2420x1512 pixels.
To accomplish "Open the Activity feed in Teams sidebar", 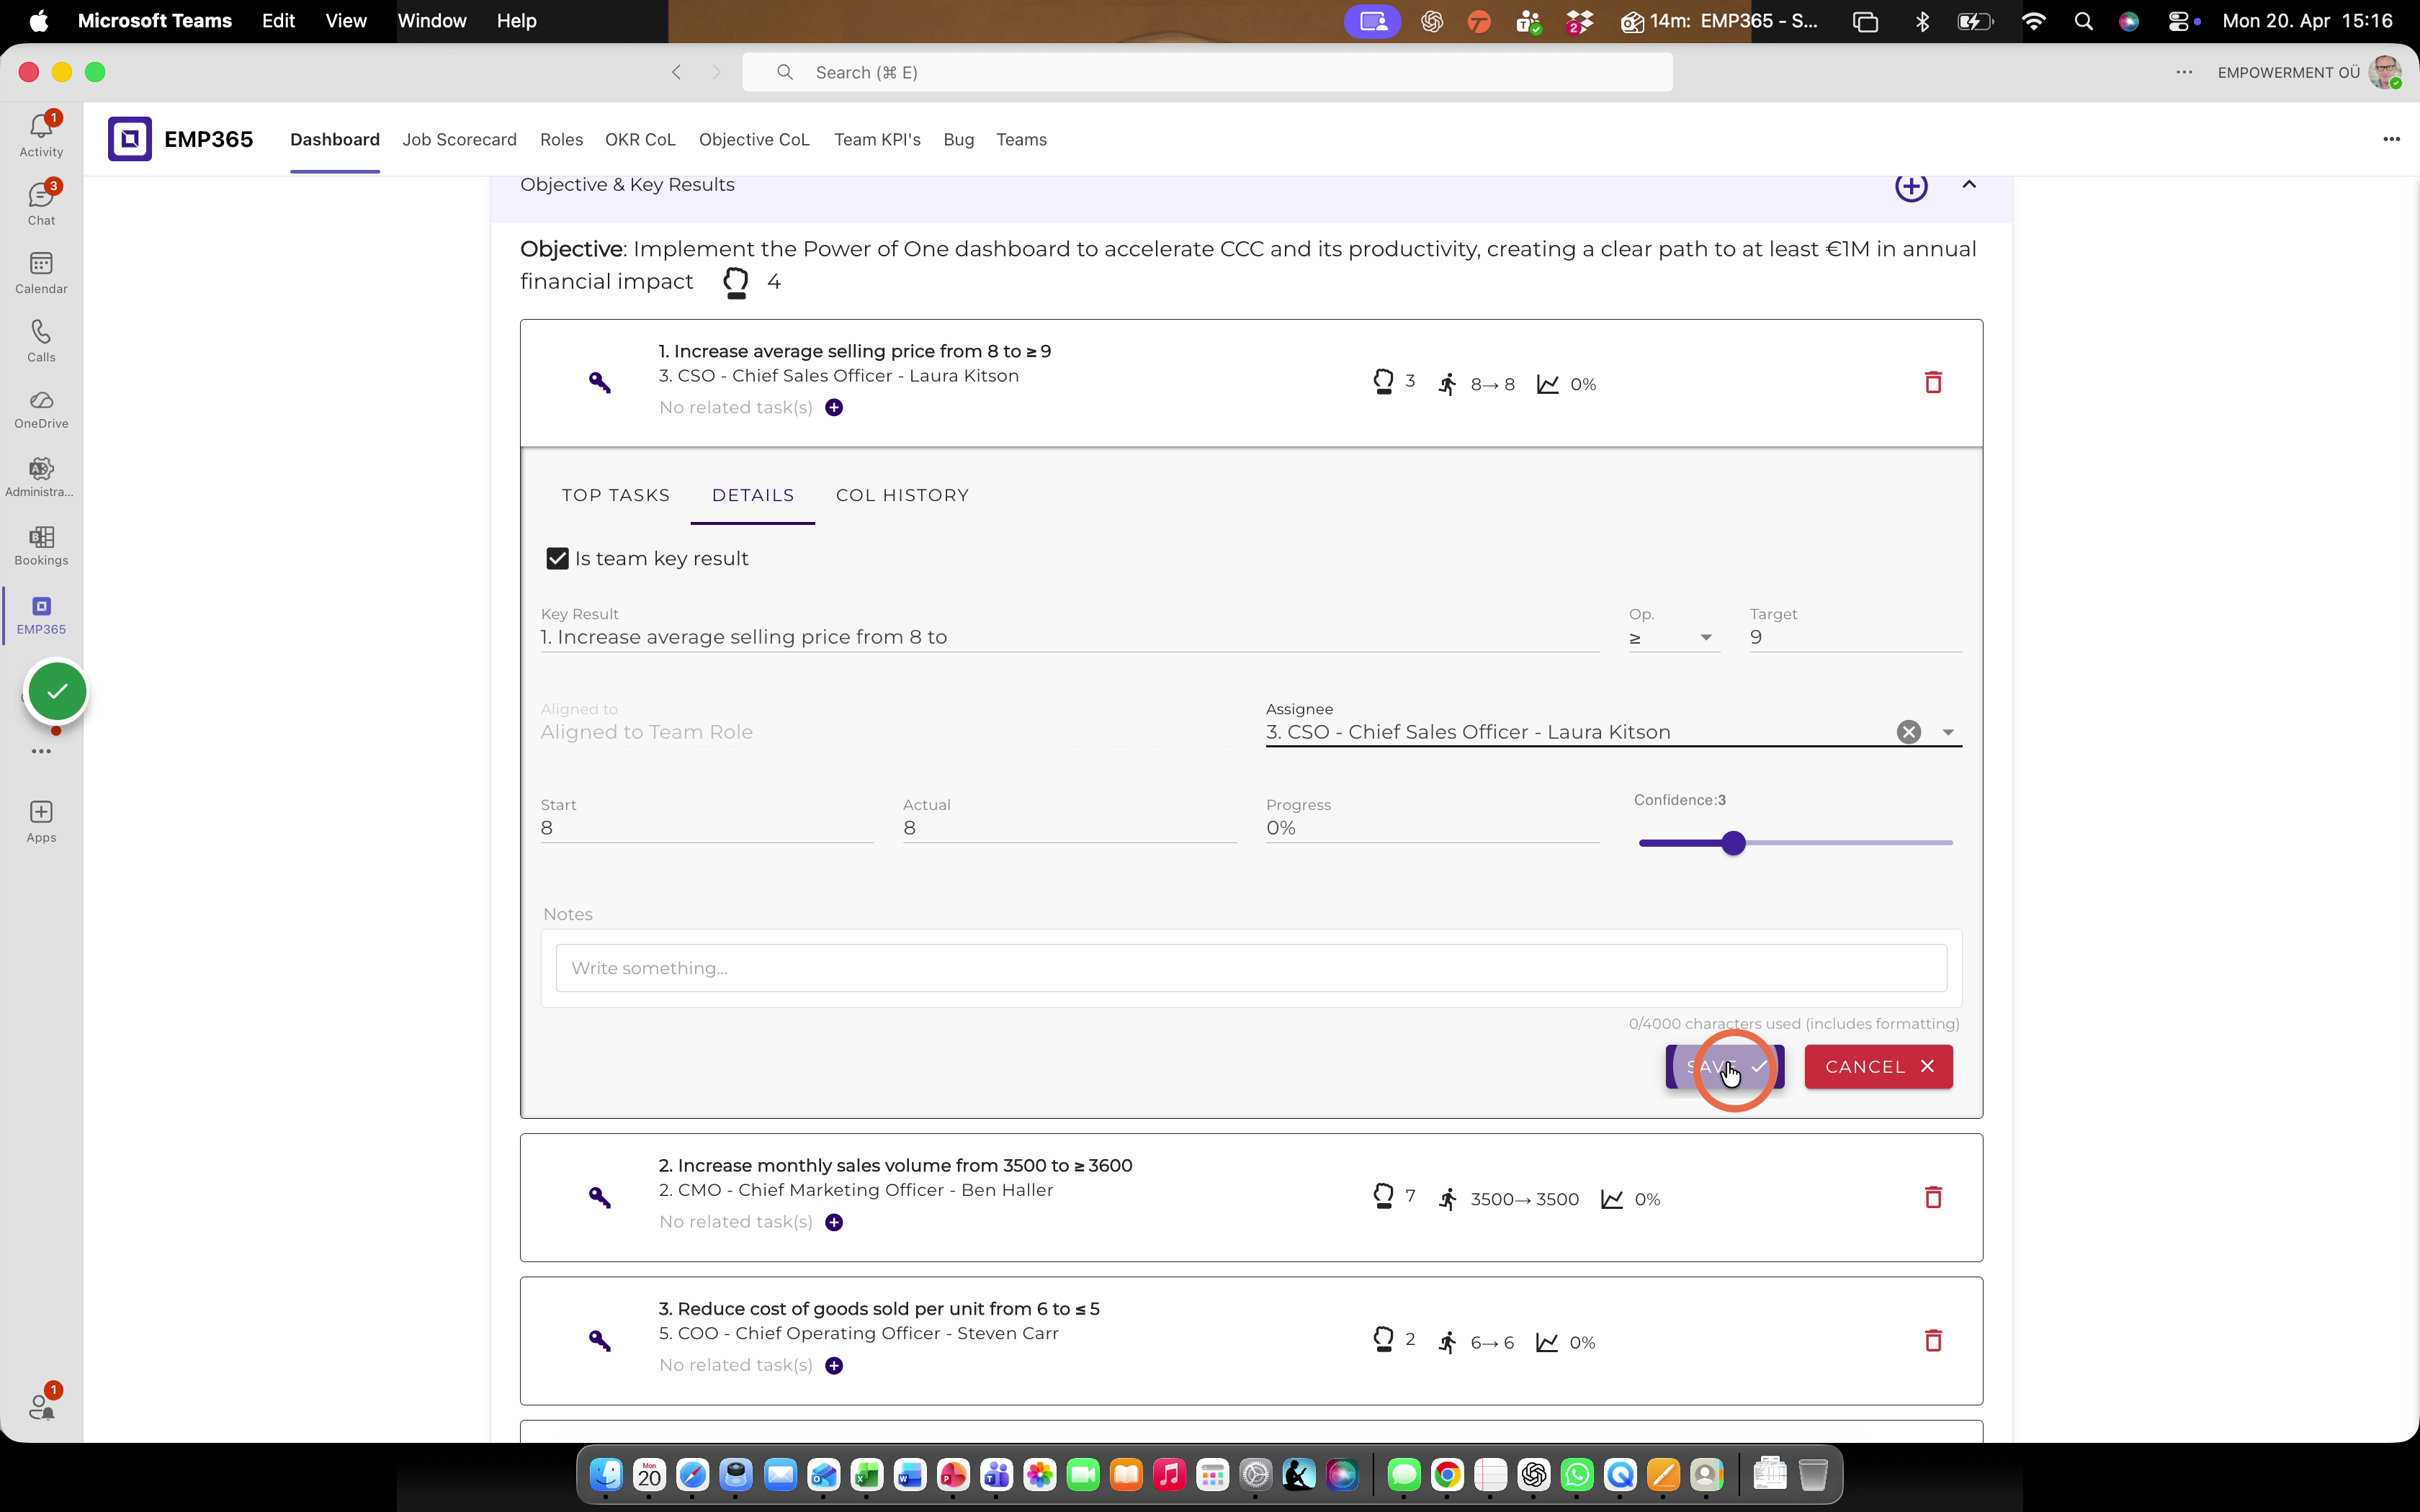I will [x=41, y=135].
